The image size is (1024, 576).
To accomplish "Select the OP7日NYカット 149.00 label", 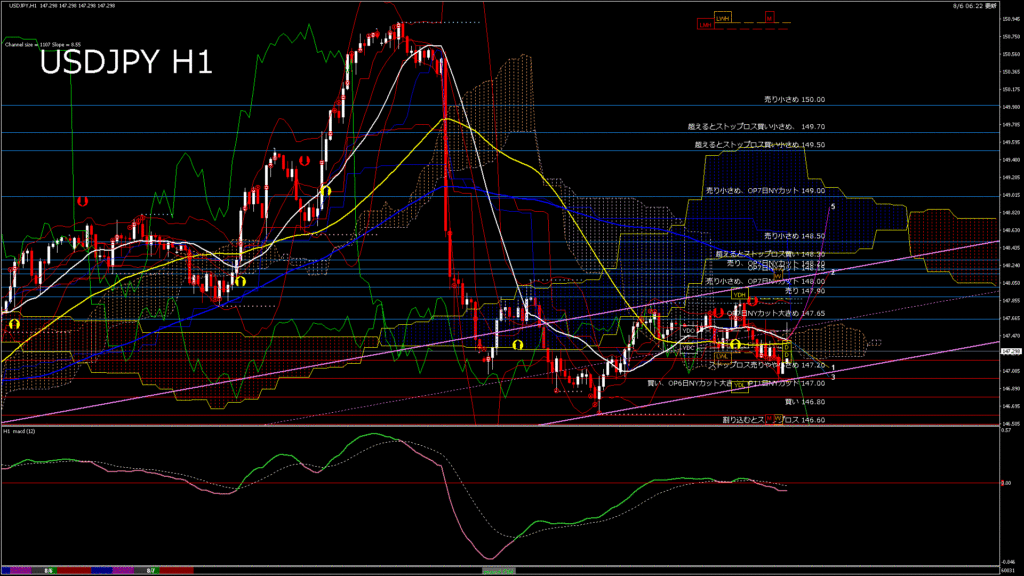I will 765,190.
